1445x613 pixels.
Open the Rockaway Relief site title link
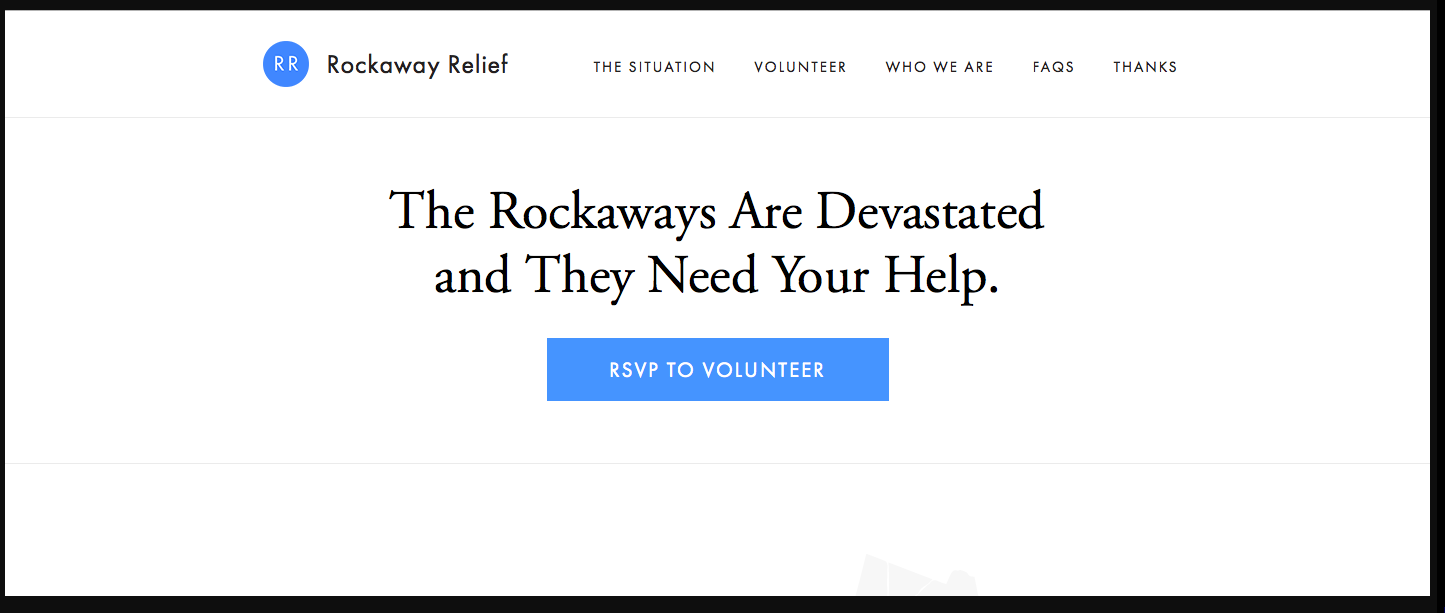tap(417, 66)
